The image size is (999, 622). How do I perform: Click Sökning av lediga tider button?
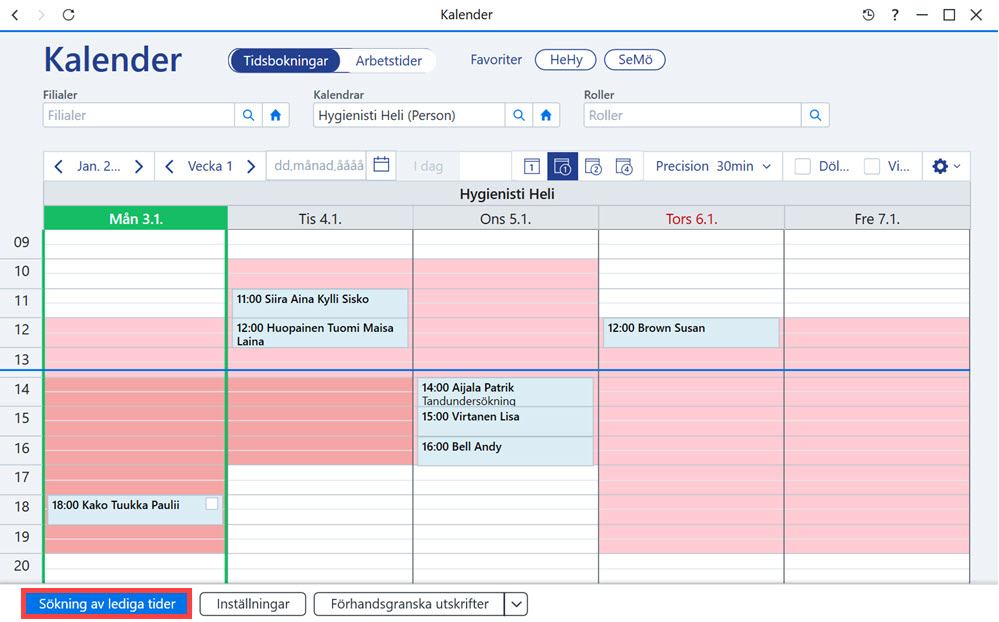(x=107, y=604)
